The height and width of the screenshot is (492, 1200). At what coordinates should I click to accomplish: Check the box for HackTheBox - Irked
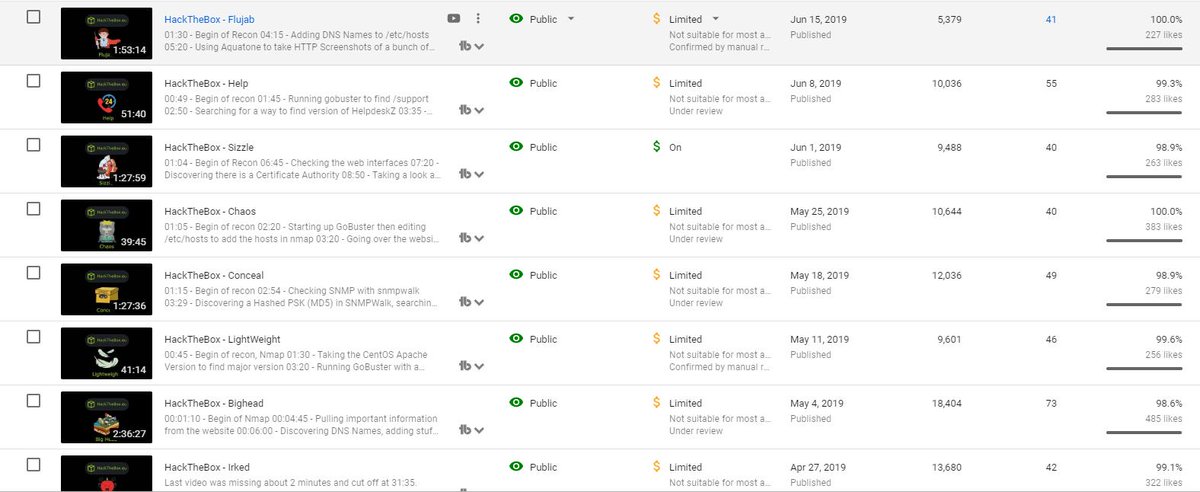click(x=33, y=466)
